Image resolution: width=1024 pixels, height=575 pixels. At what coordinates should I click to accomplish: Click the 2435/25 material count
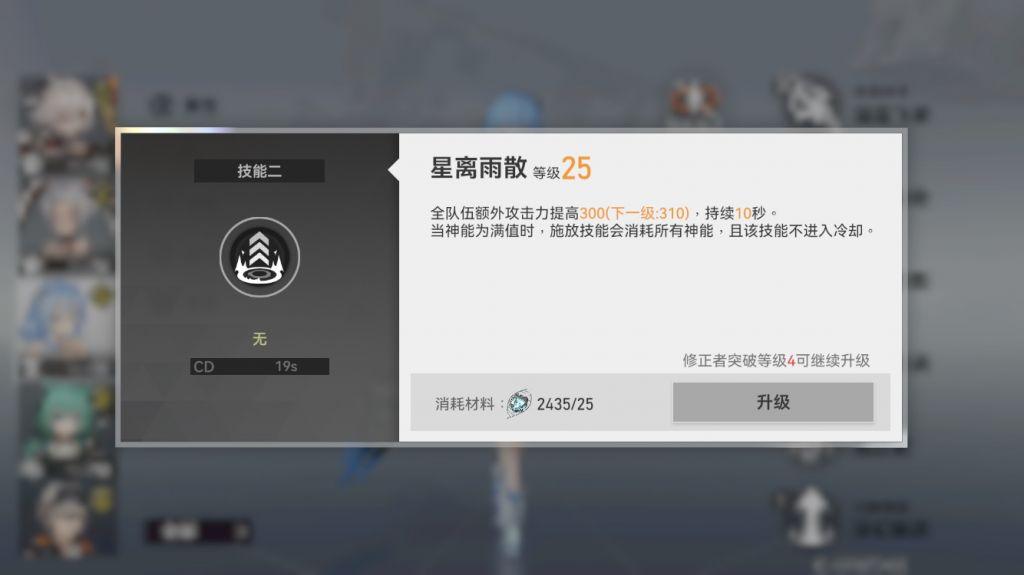point(565,404)
